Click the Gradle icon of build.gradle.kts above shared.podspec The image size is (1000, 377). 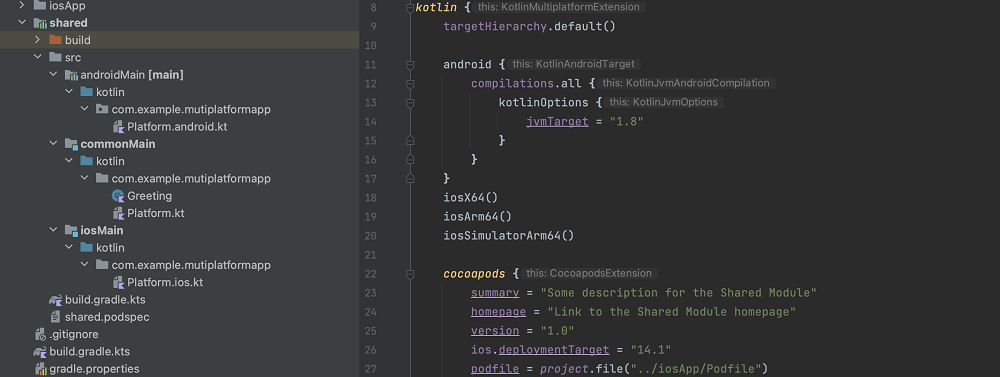click(x=56, y=299)
